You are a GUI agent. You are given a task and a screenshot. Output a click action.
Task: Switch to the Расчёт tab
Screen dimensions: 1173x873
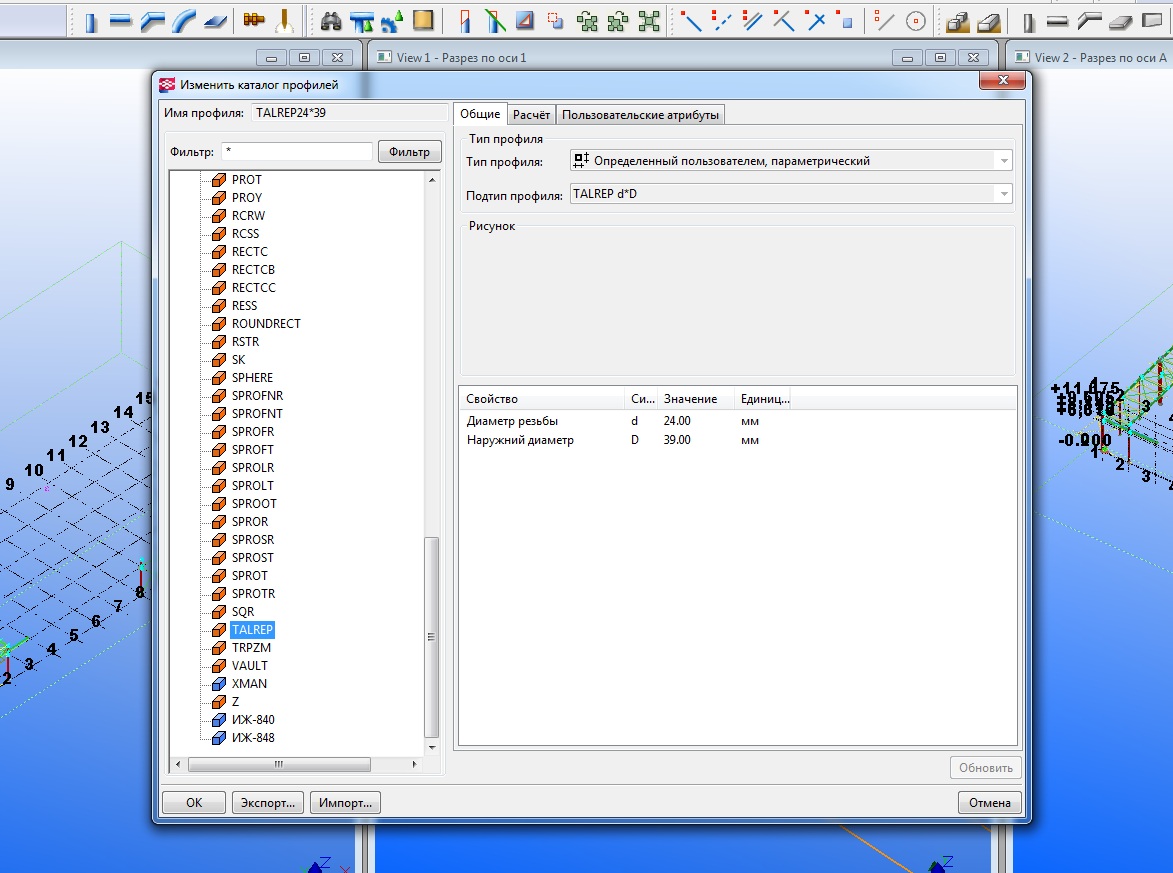click(531, 115)
